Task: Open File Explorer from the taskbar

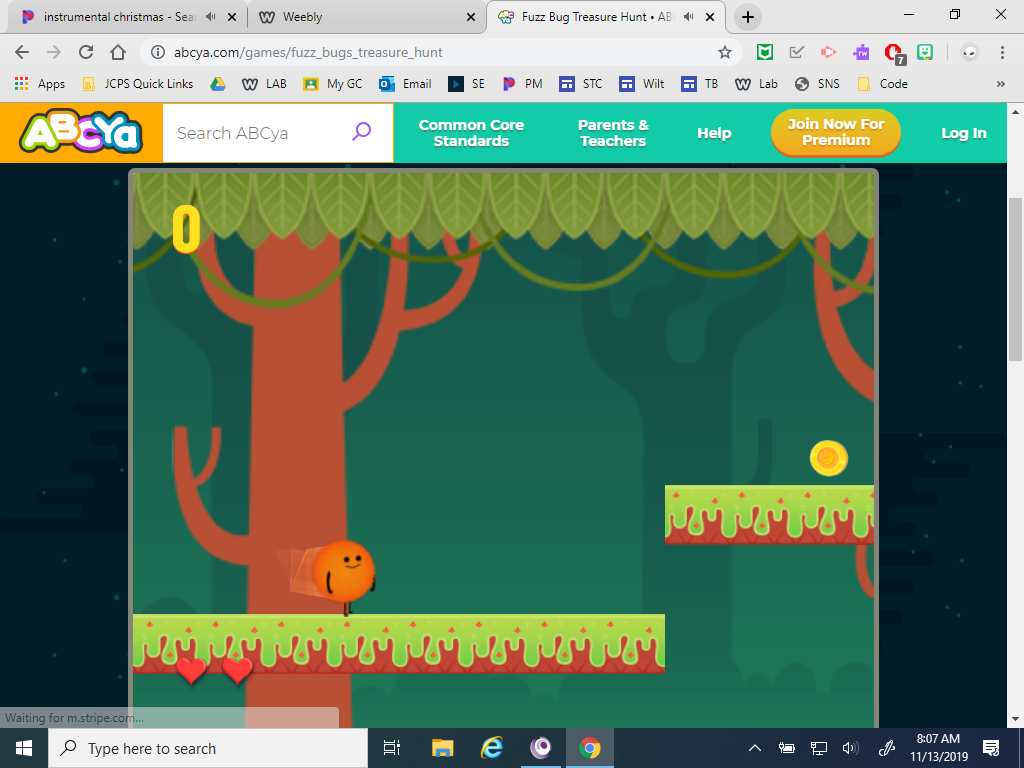Action: coord(442,748)
